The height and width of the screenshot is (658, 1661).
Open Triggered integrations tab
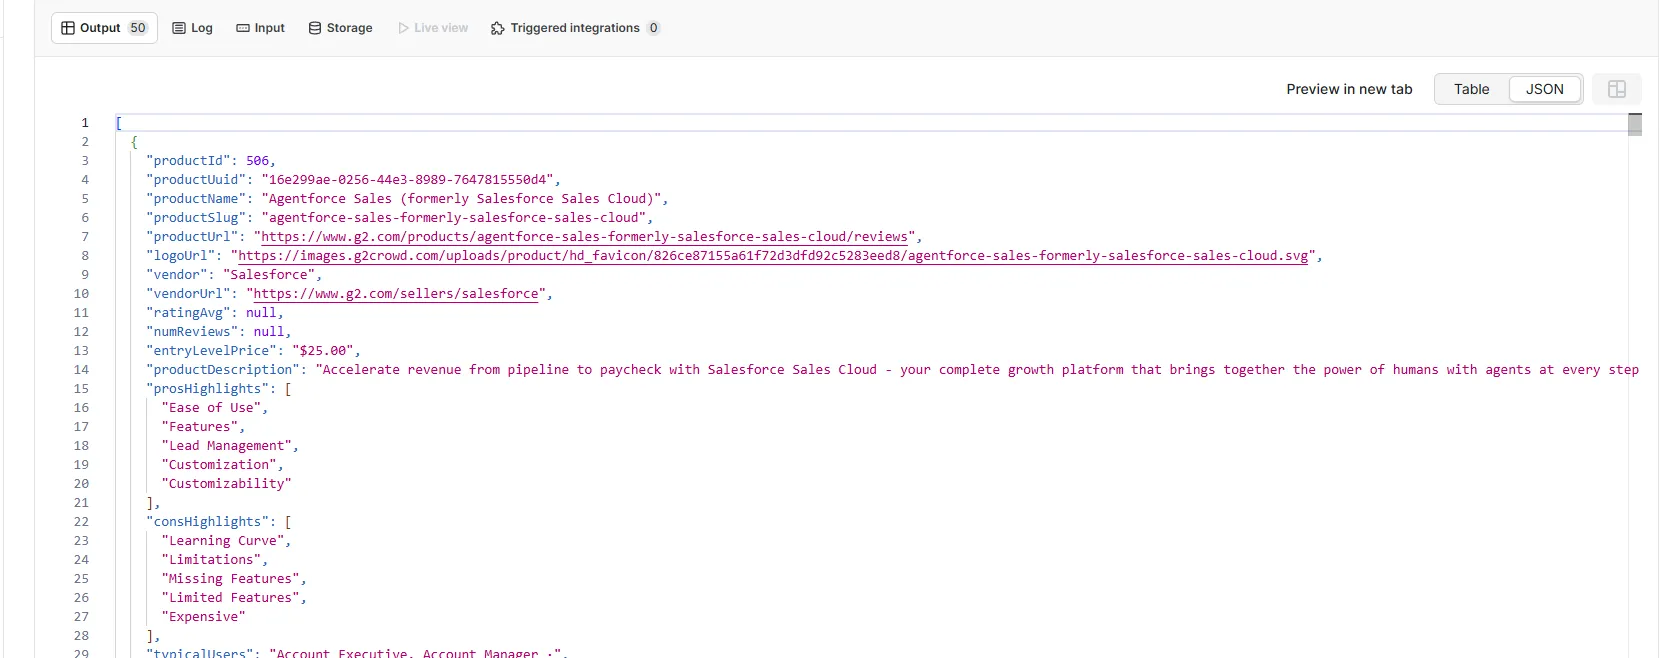click(575, 28)
